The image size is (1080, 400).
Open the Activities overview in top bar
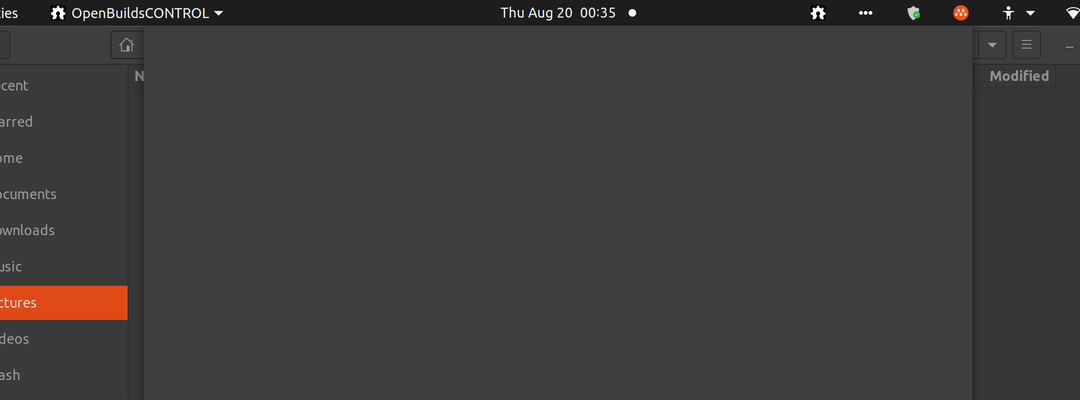tap(10, 13)
